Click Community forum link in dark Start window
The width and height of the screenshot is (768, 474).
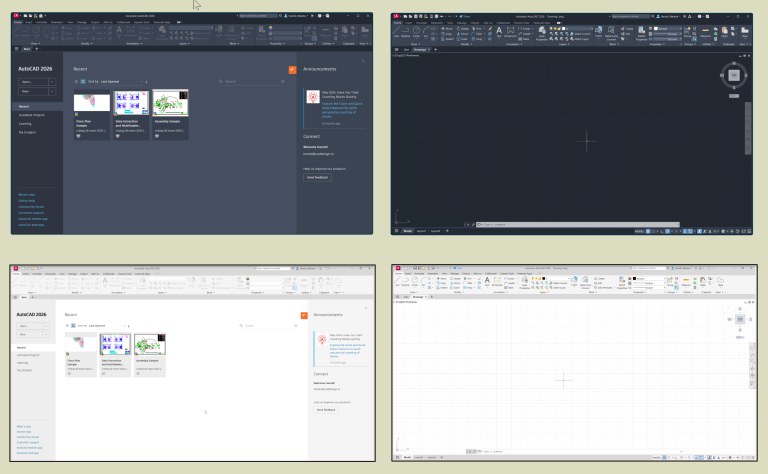click(31, 207)
